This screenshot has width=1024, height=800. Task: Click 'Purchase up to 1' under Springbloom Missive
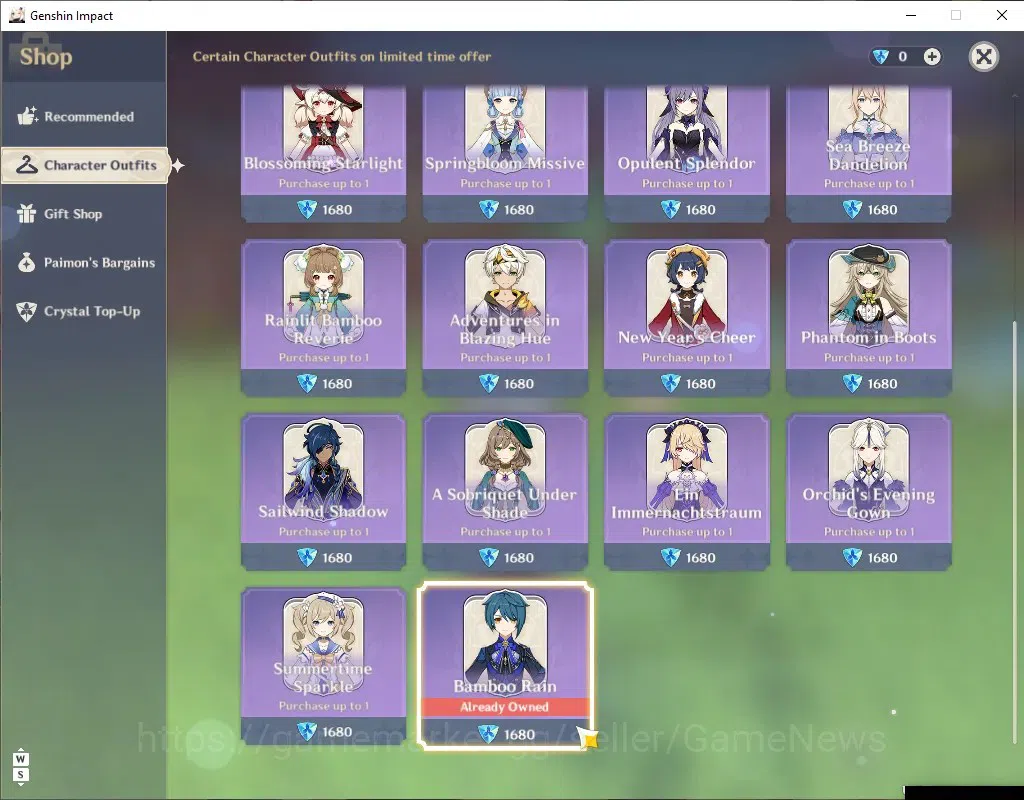coord(505,184)
